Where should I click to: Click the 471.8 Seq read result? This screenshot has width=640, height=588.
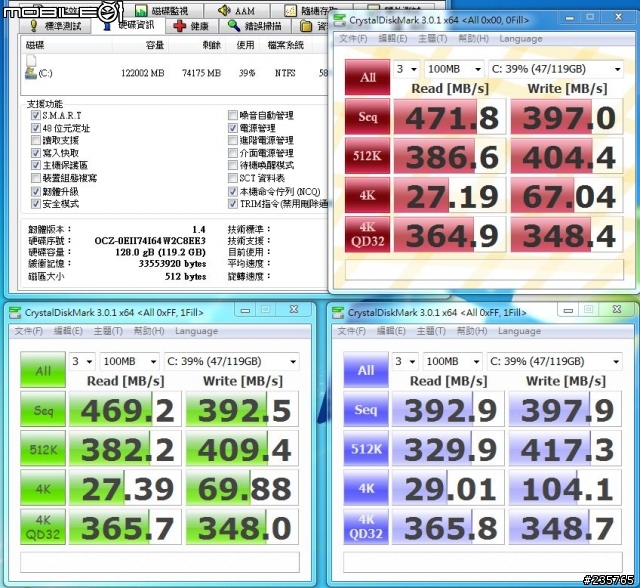(450, 117)
